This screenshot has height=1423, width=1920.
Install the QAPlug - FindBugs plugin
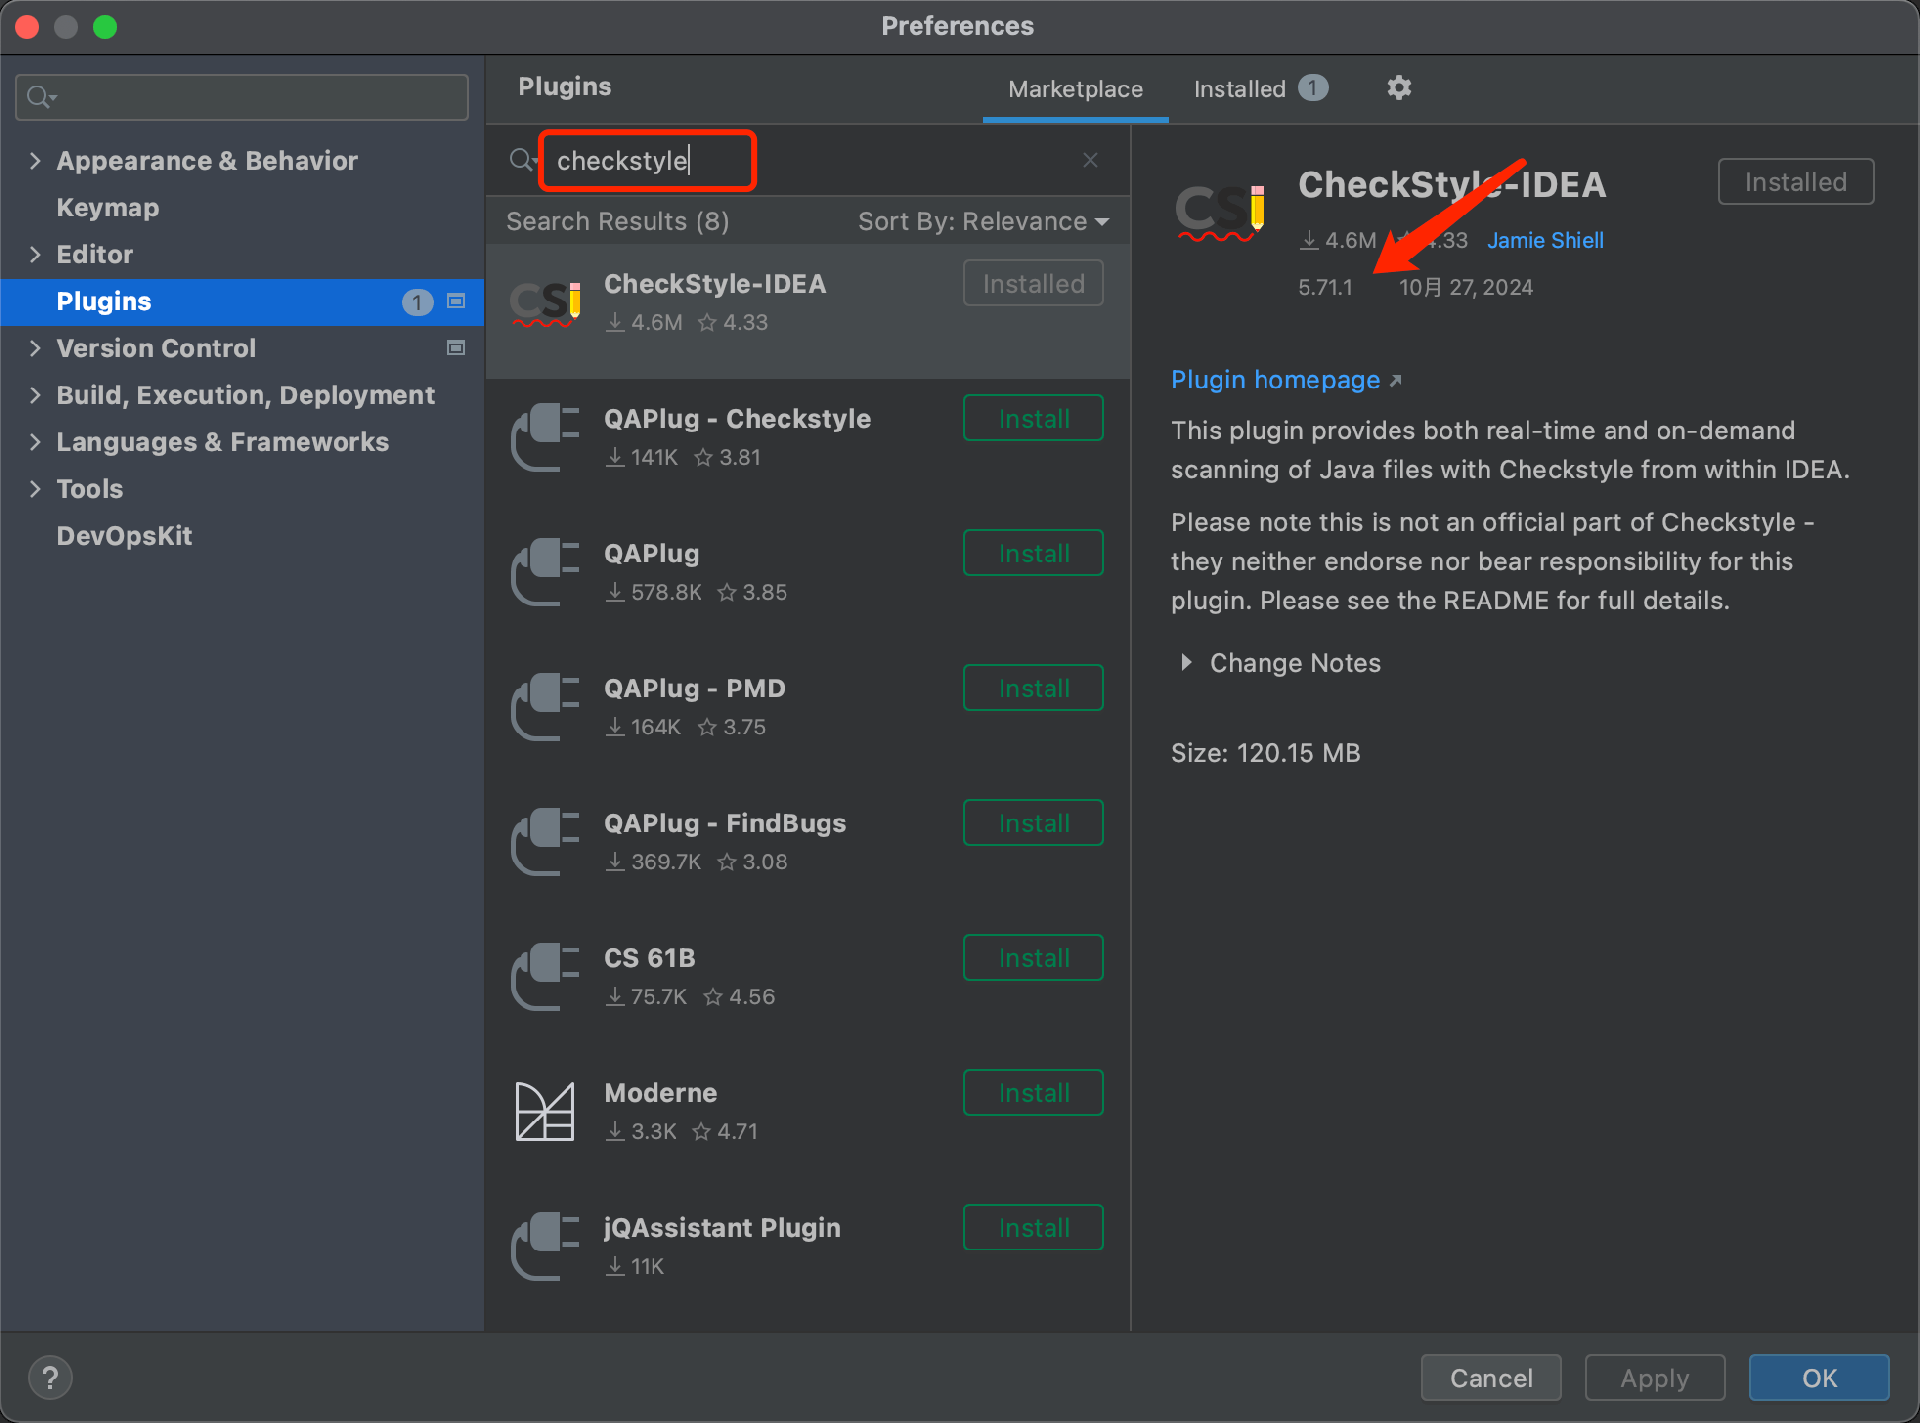pos(1033,823)
